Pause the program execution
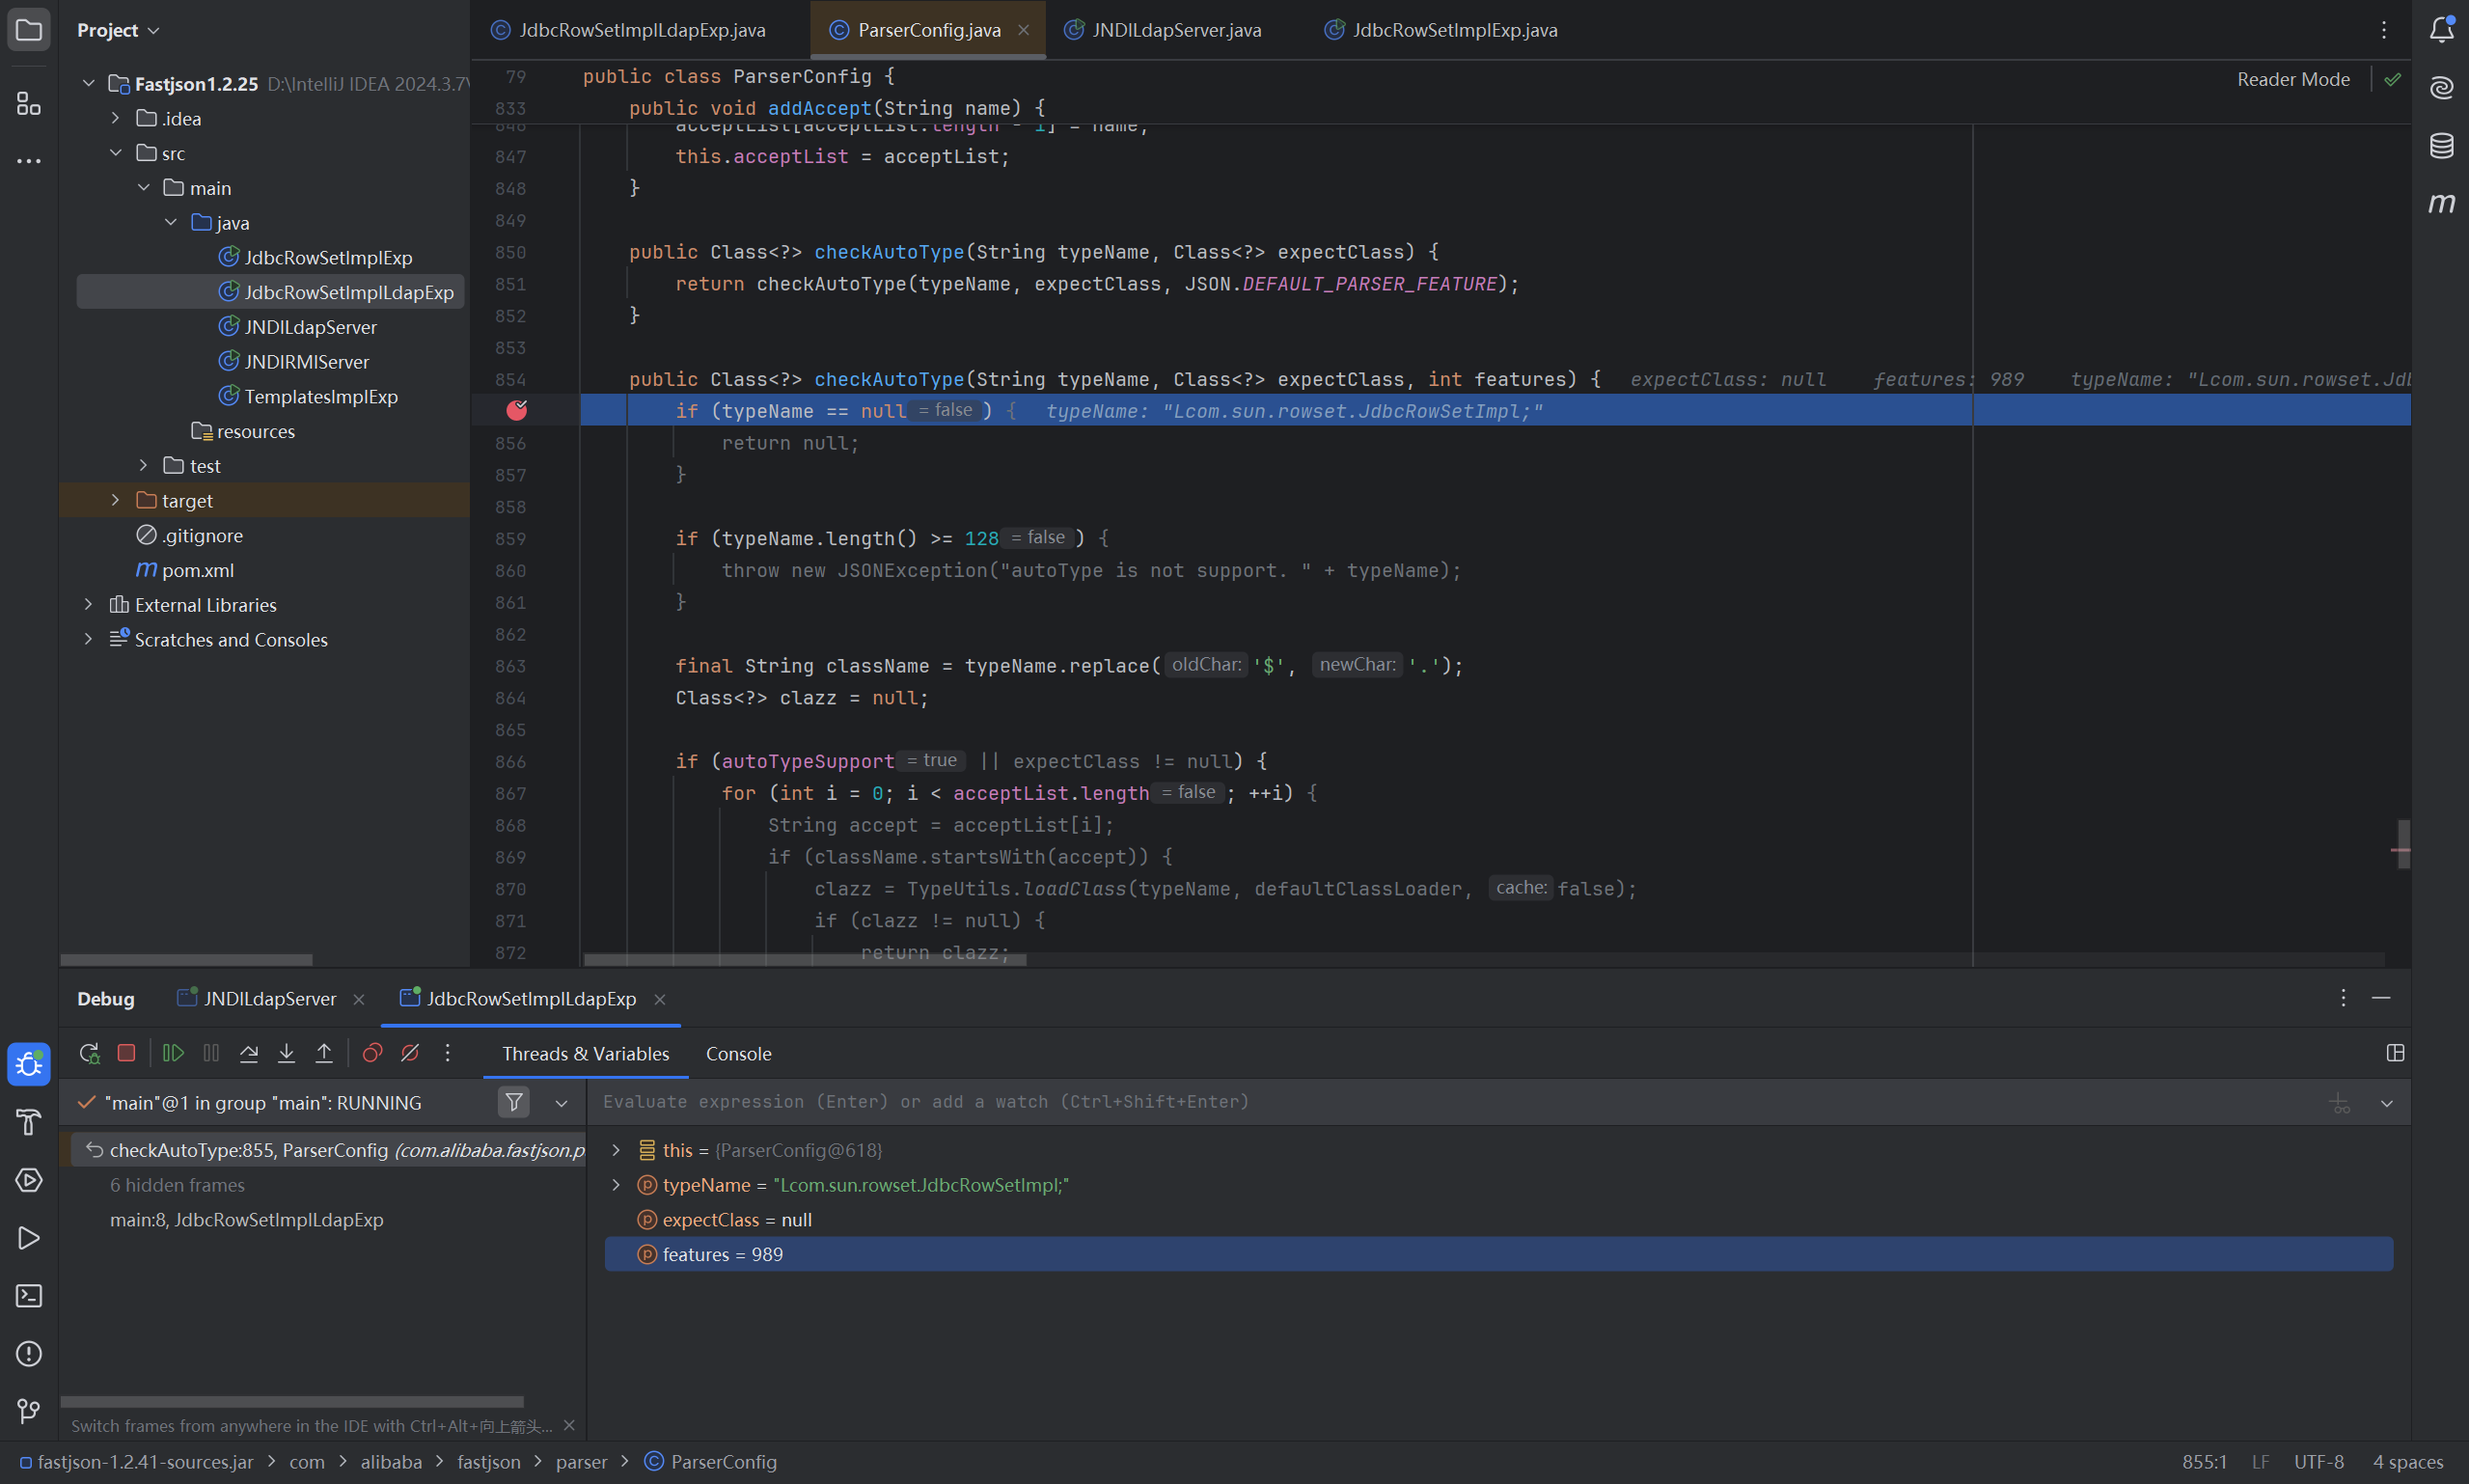This screenshot has width=2469, height=1484. pos(211,1053)
